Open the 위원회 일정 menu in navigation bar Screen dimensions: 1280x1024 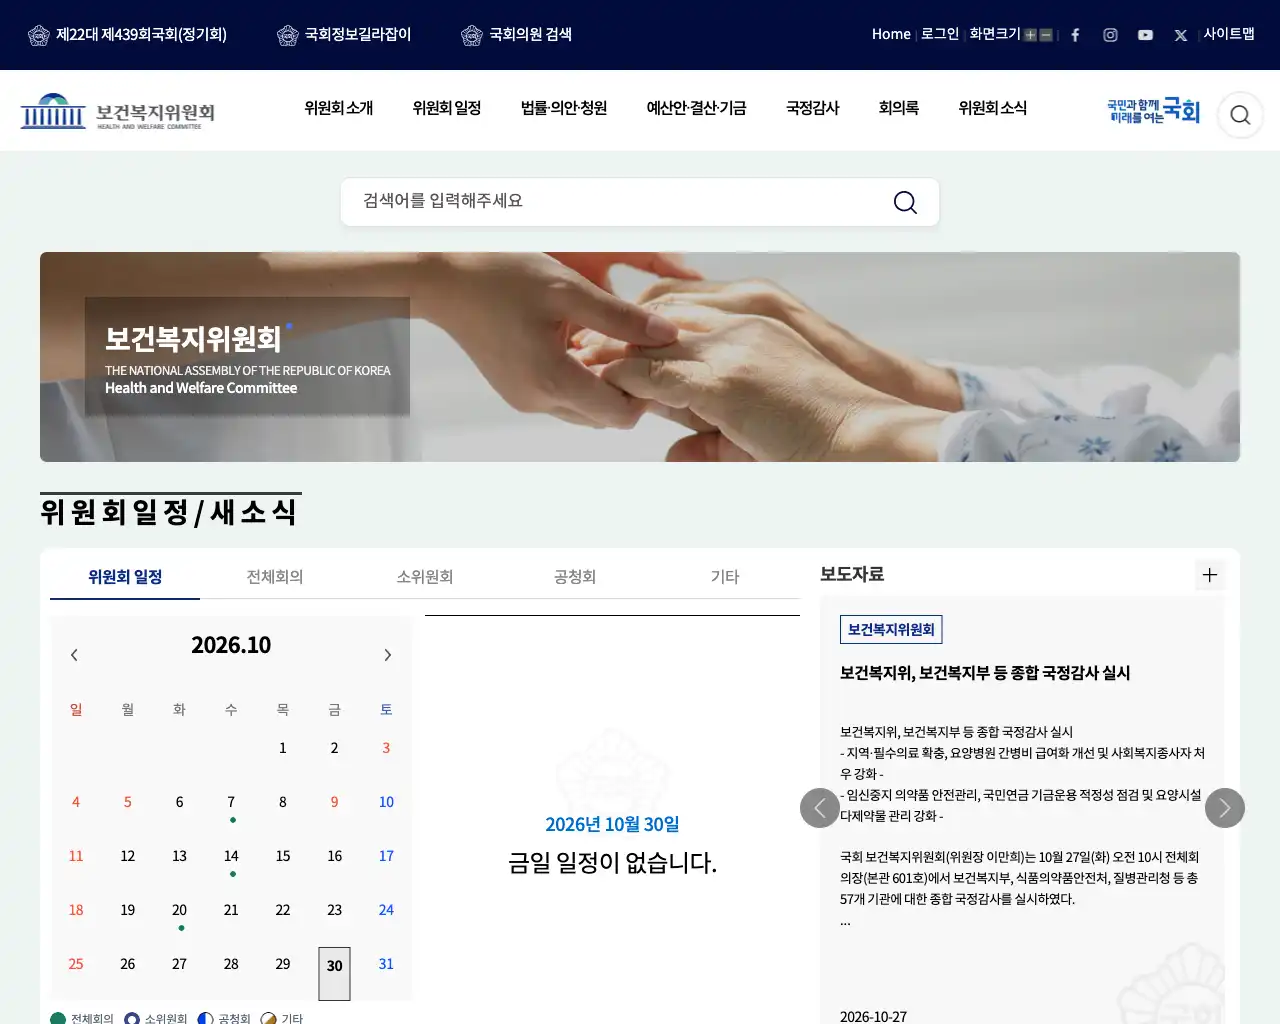447,108
